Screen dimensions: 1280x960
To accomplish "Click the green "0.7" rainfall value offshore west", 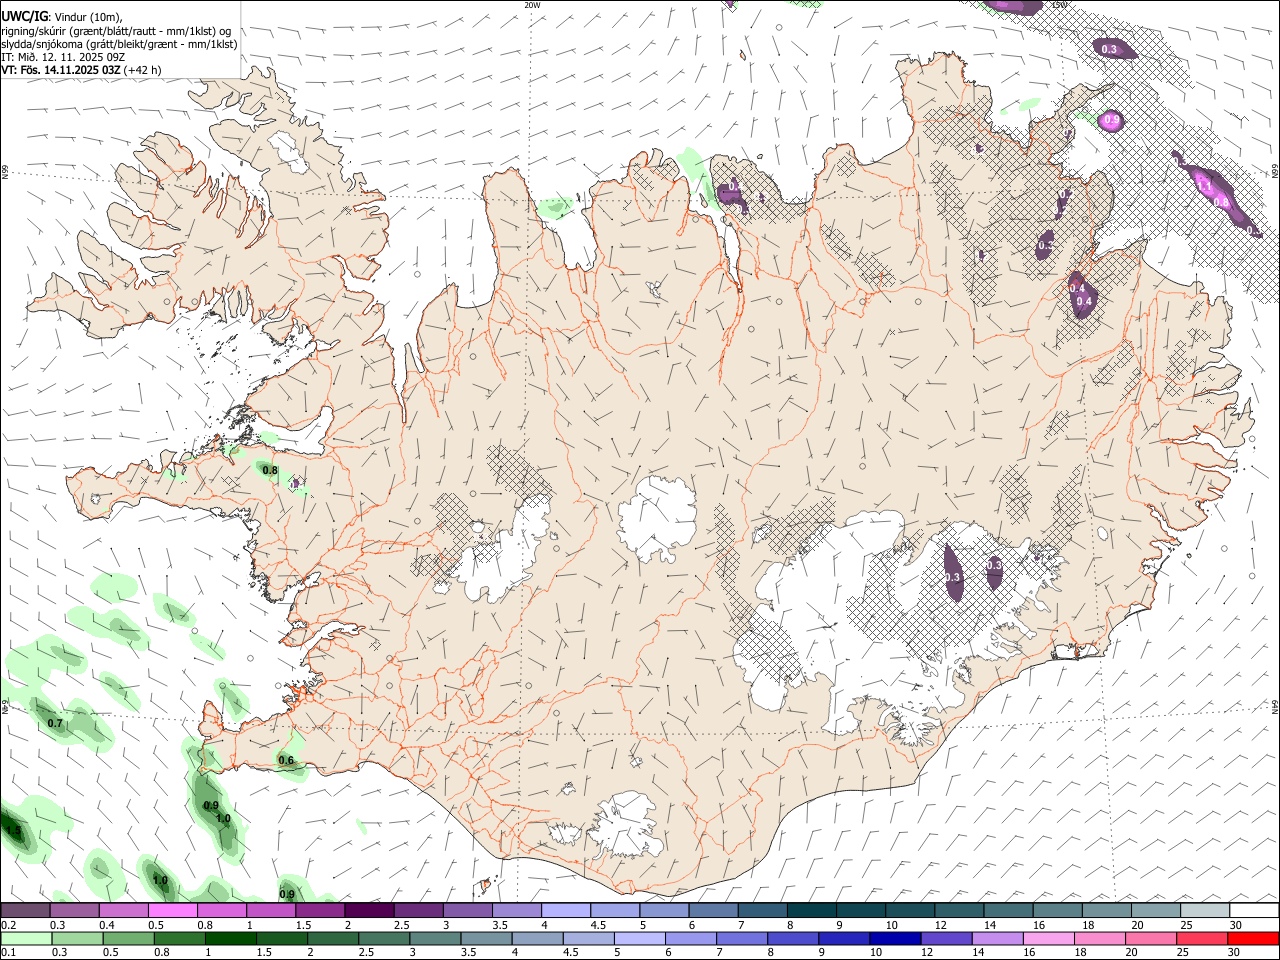I will click(55, 723).
